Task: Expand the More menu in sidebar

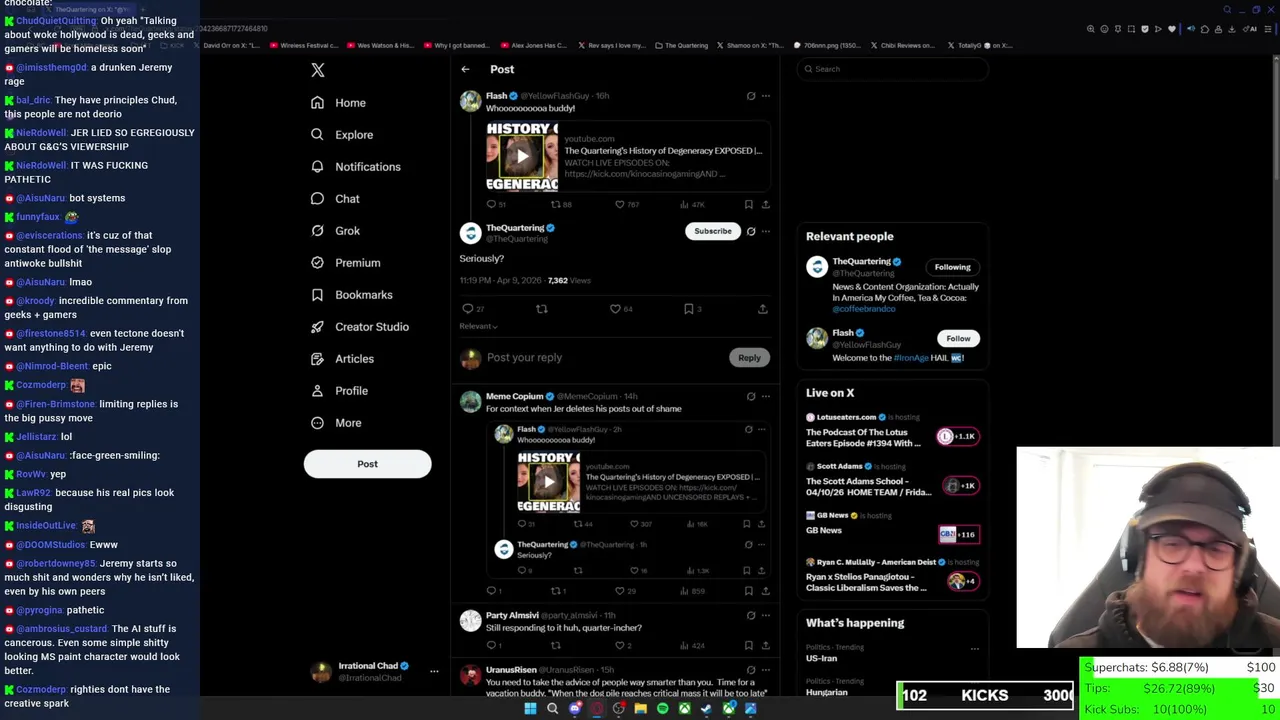Action: click(335, 423)
